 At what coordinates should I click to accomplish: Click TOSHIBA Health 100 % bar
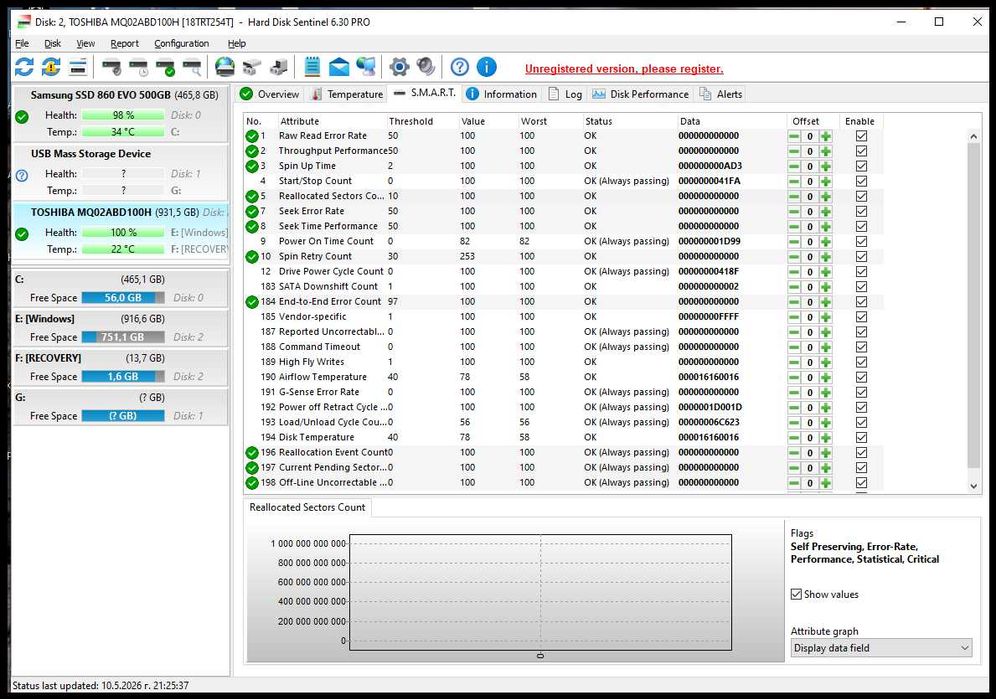[x=123, y=233]
